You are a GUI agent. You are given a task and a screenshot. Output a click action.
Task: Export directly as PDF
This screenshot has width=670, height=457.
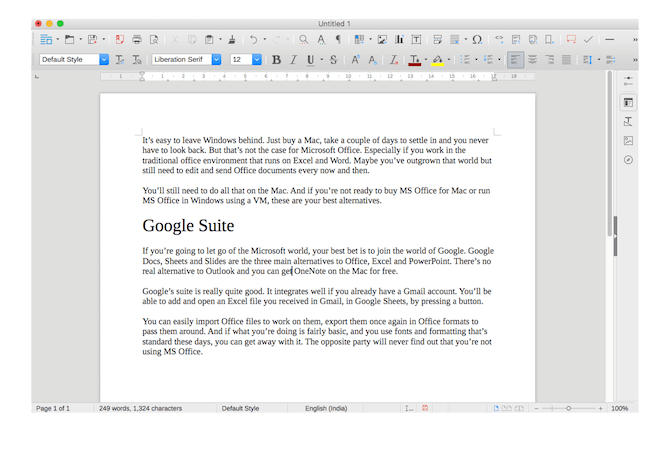point(120,40)
